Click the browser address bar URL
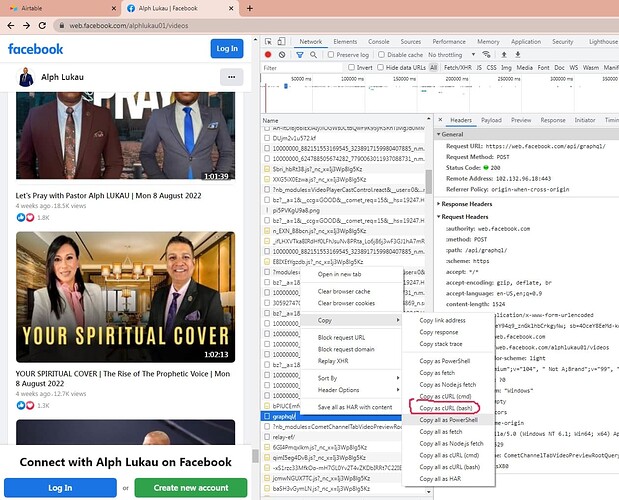The width and height of the screenshot is (619, 500). (x=129, y=26)
